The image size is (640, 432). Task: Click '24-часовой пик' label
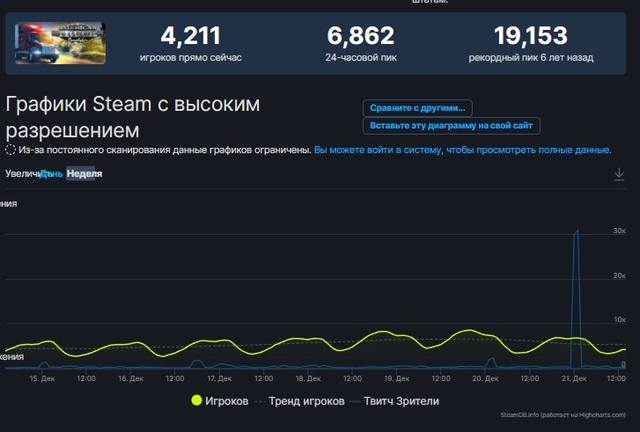[361, 58]
